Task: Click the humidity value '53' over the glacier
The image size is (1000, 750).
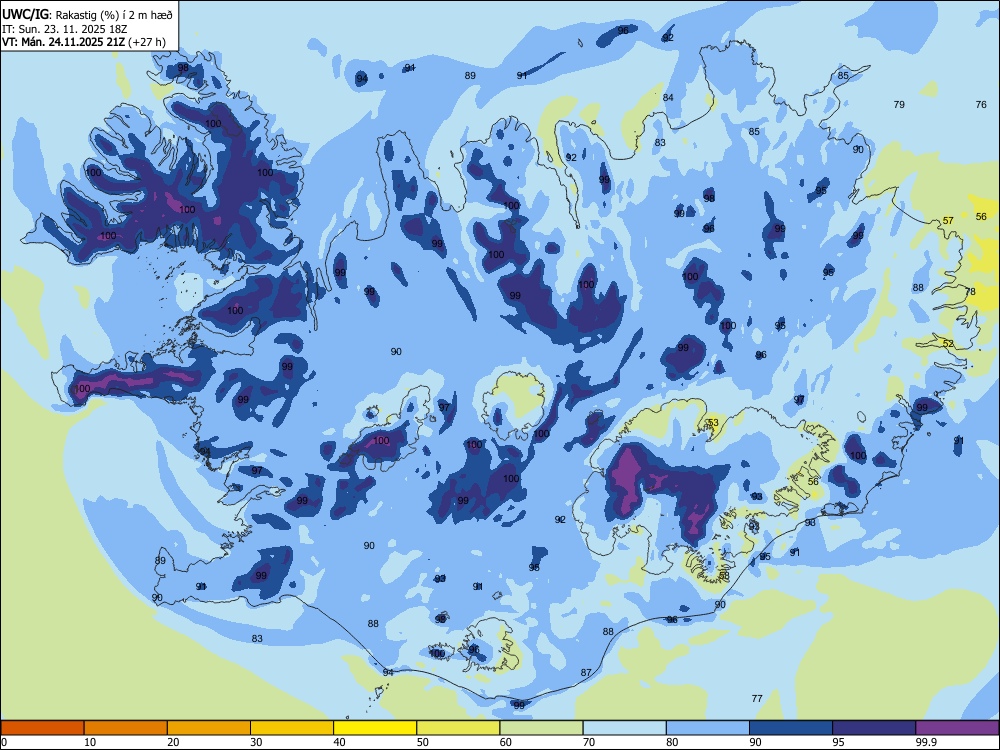Action: 714,423
